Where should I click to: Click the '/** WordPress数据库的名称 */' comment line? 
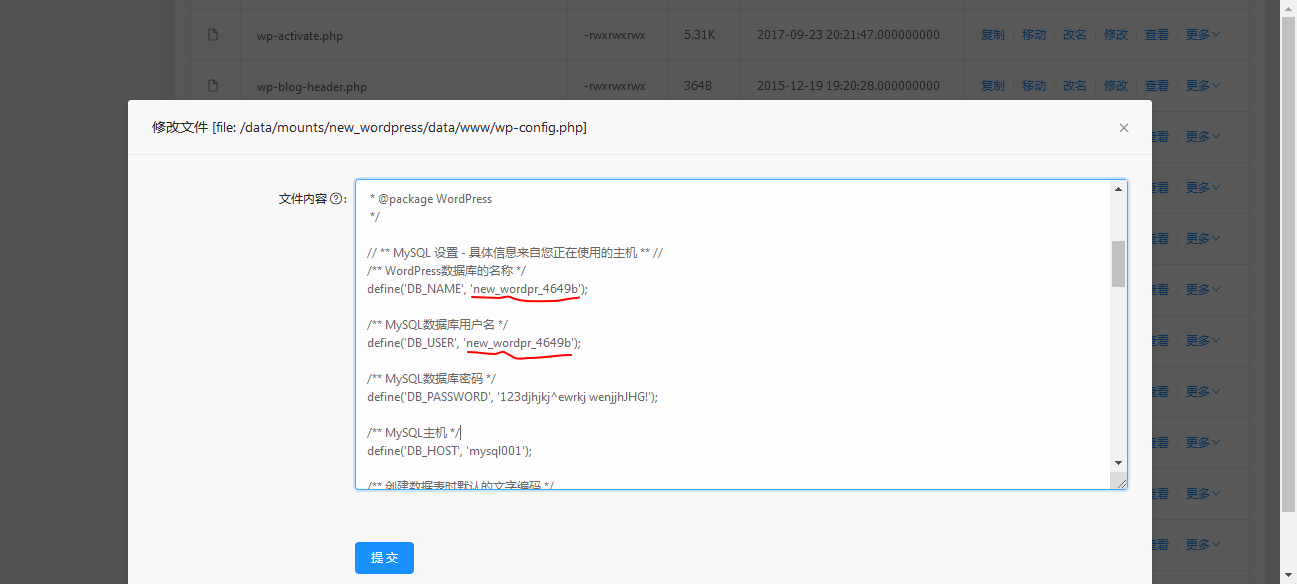pos(447,271)
